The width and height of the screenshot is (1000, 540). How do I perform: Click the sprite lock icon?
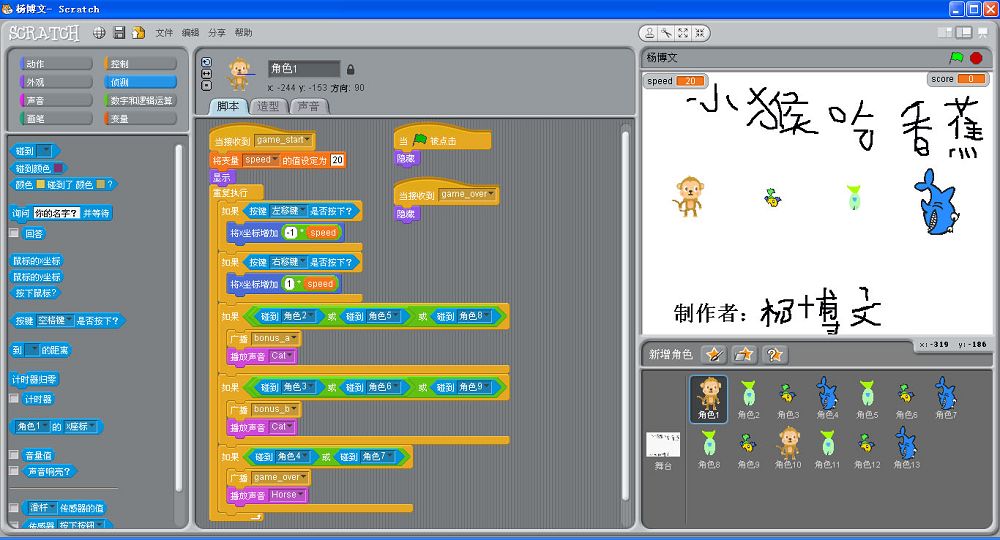click(350, 69)
